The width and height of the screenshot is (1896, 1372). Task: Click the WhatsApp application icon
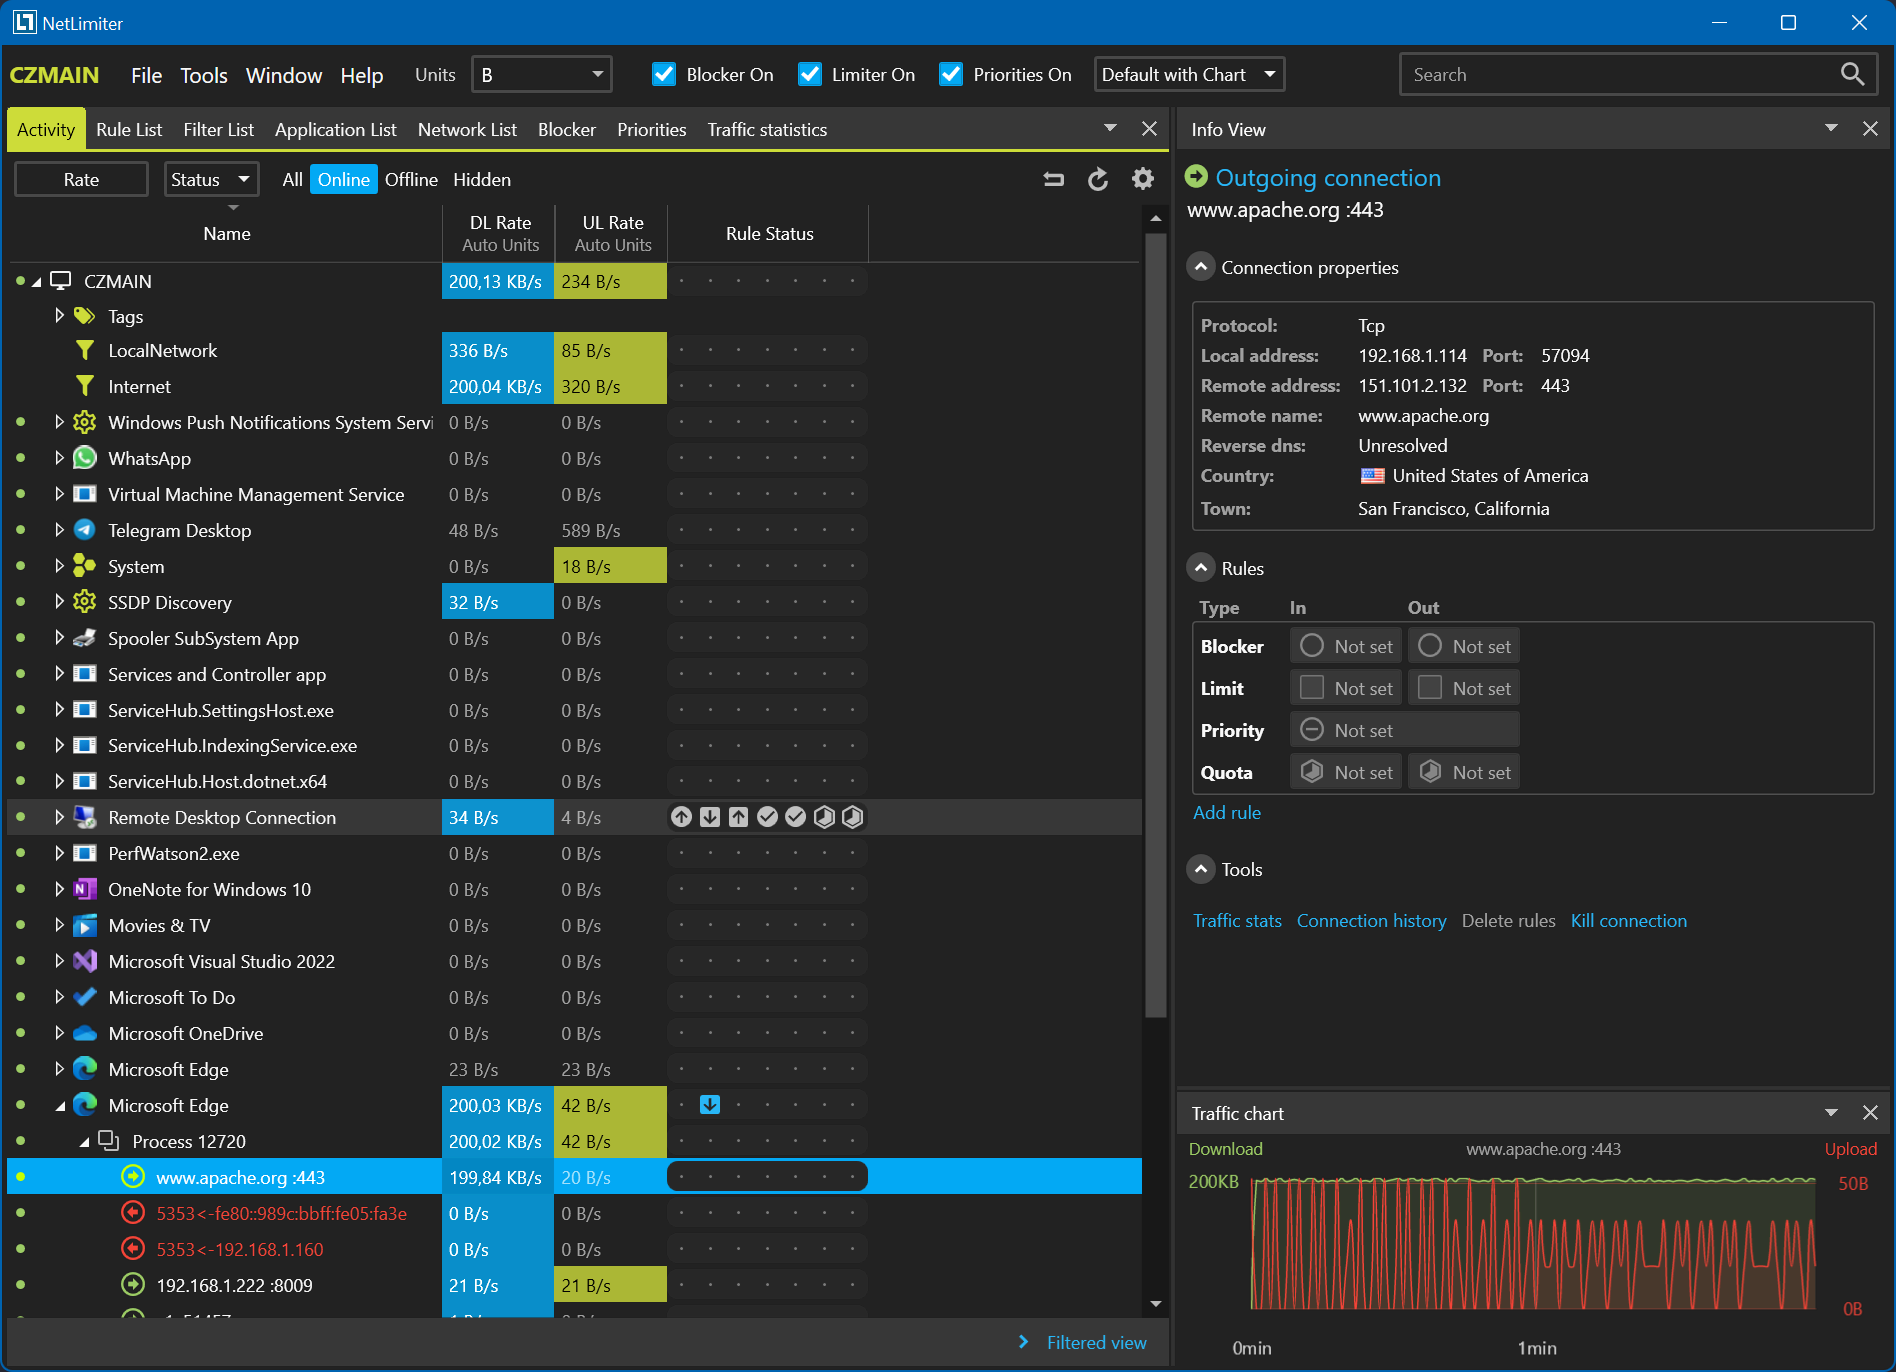click(x=85, y=458)
